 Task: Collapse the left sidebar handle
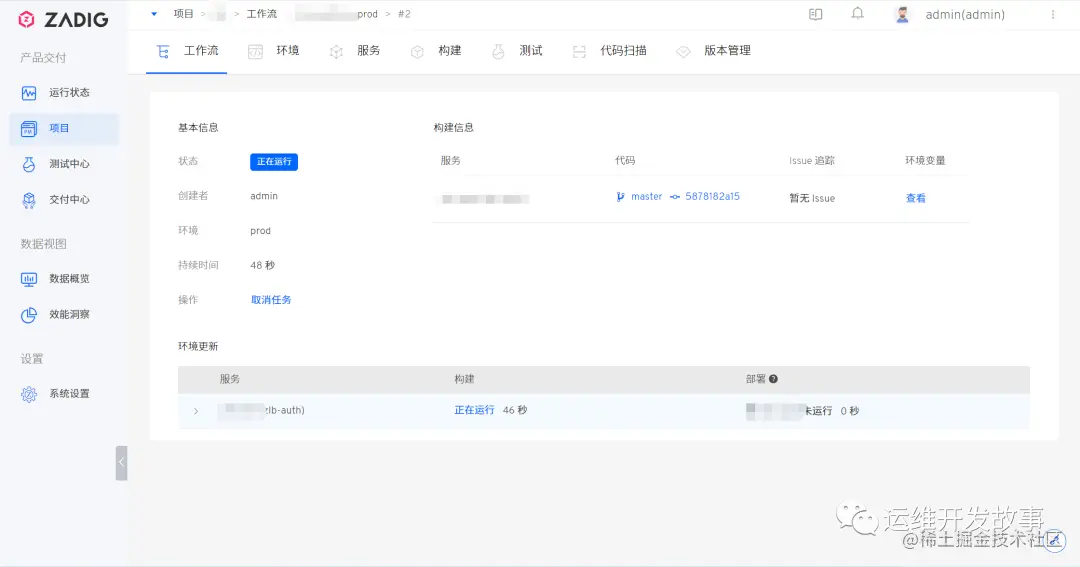point(121,463)
